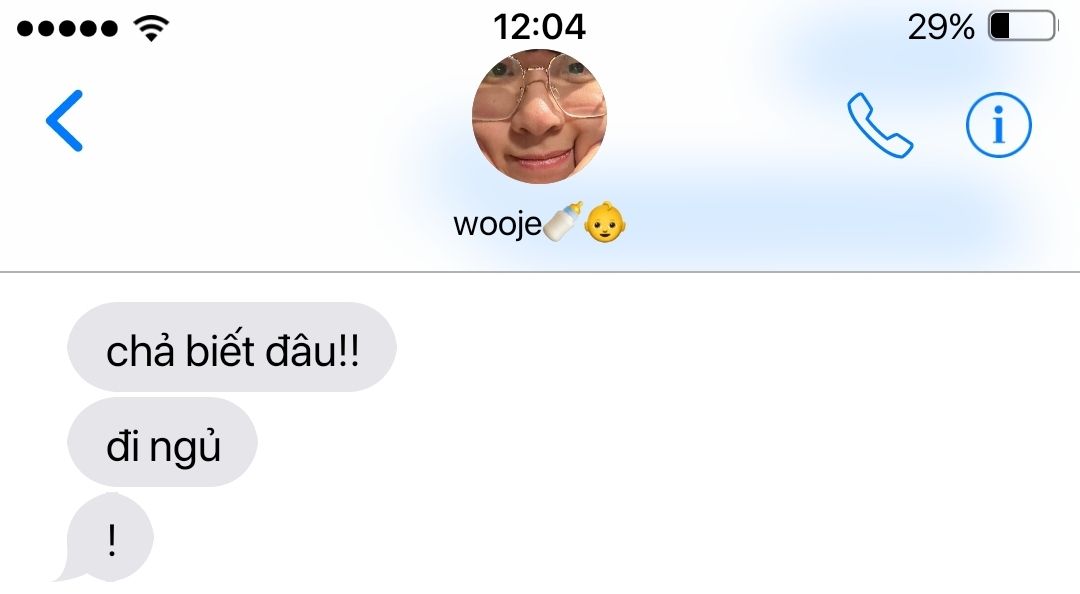Image resolution: width=1080 pixels, height=594 pixels.
Task: Select the "!" message bubble
Action: pyautogui.click(x=110, y=537)
